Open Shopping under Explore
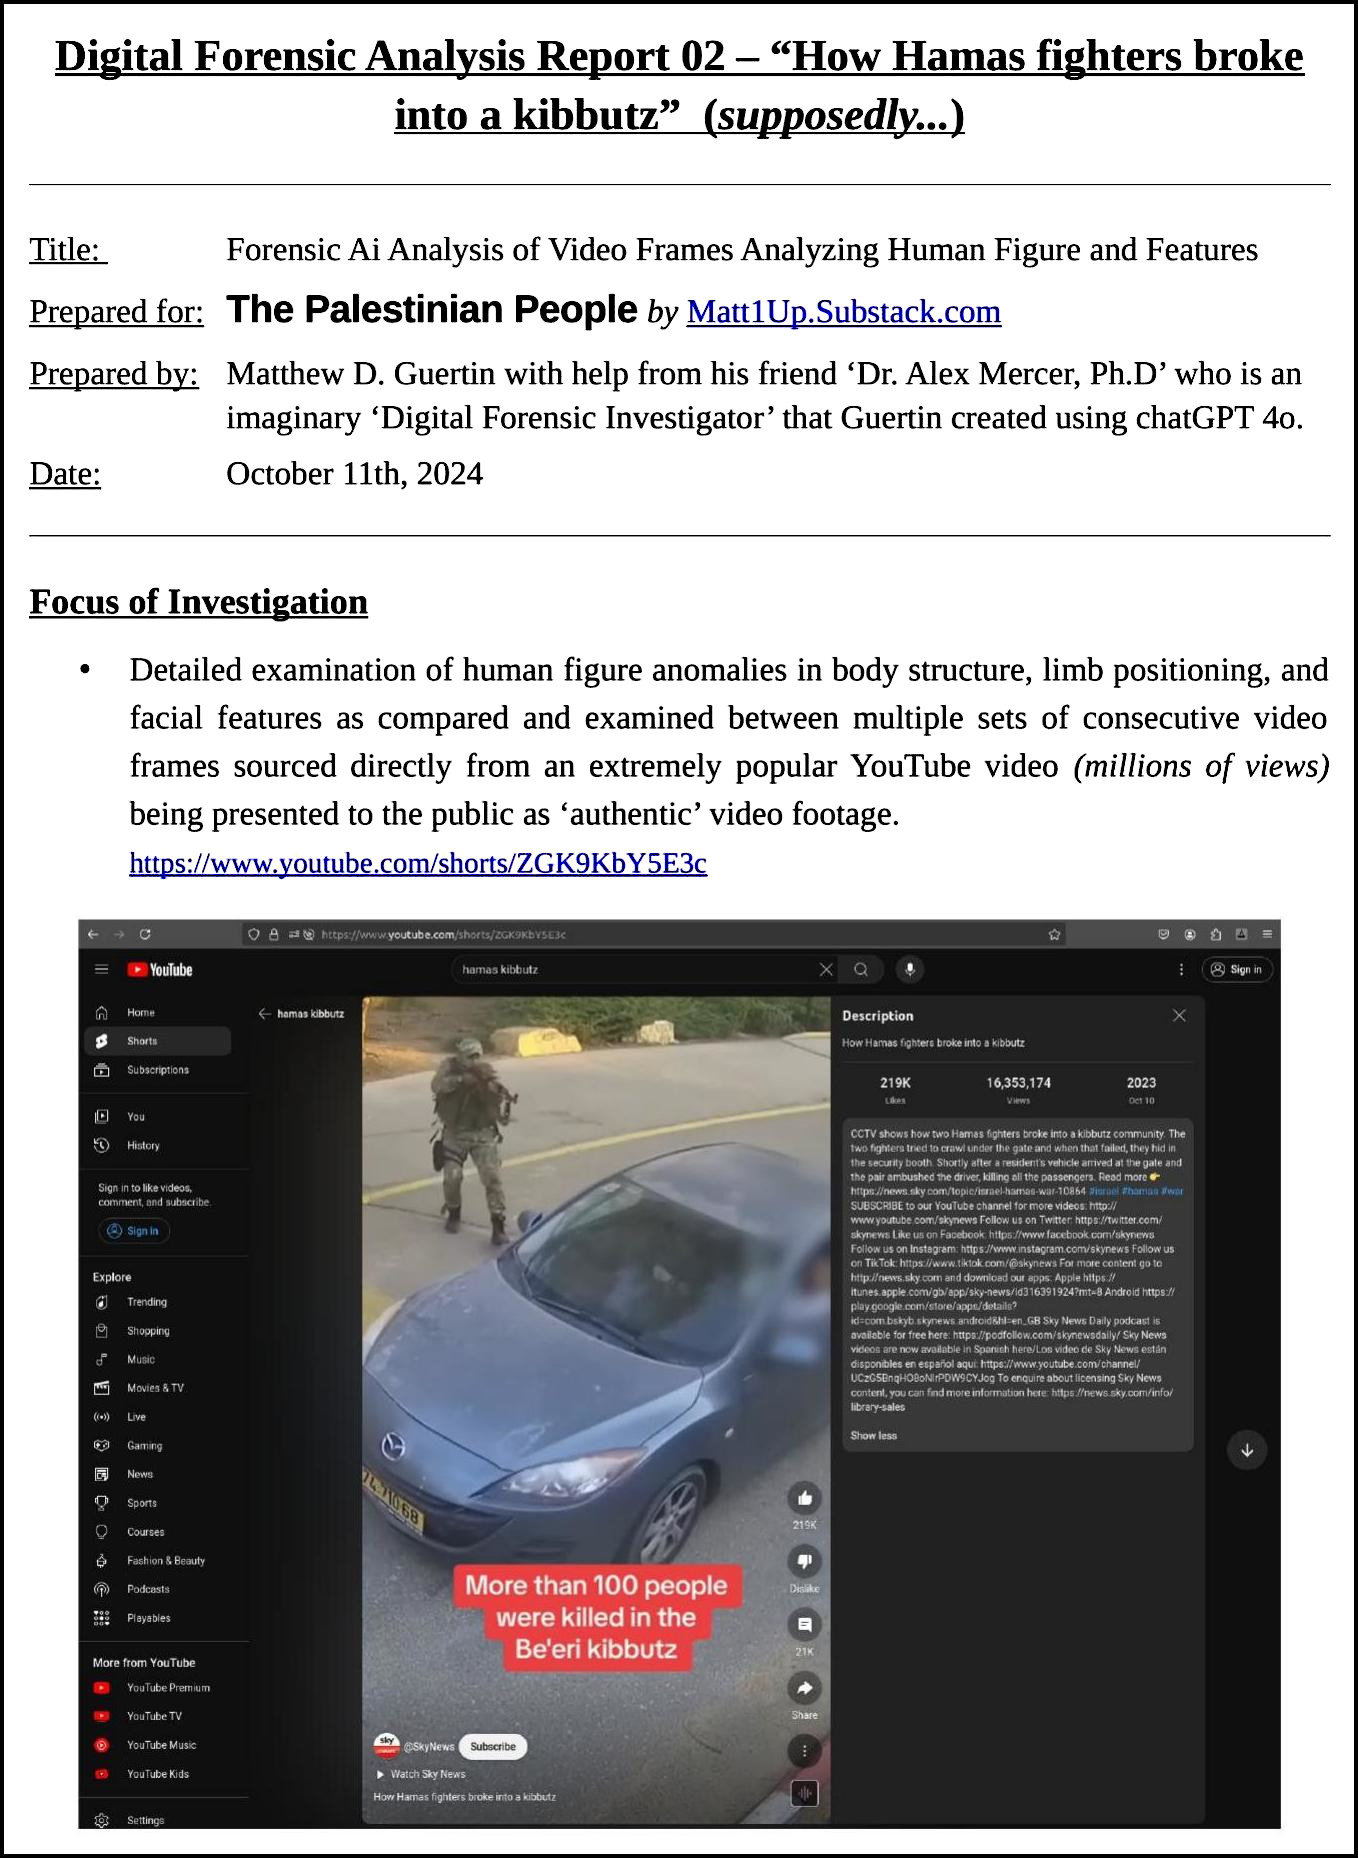Image resolution: width=1358 pixels, height=1858 pixels. [x=158, y=1331]
